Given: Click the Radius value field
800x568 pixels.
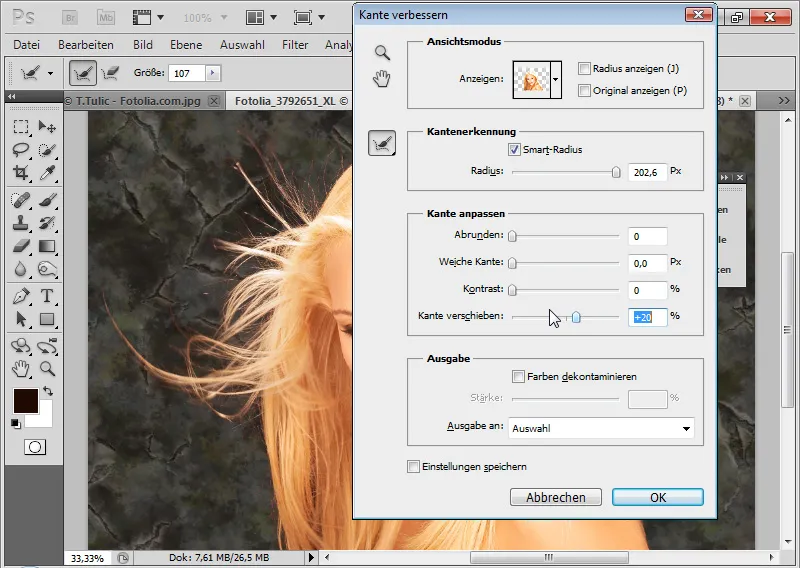Looking at the screenshot, I should click(647, 172).
